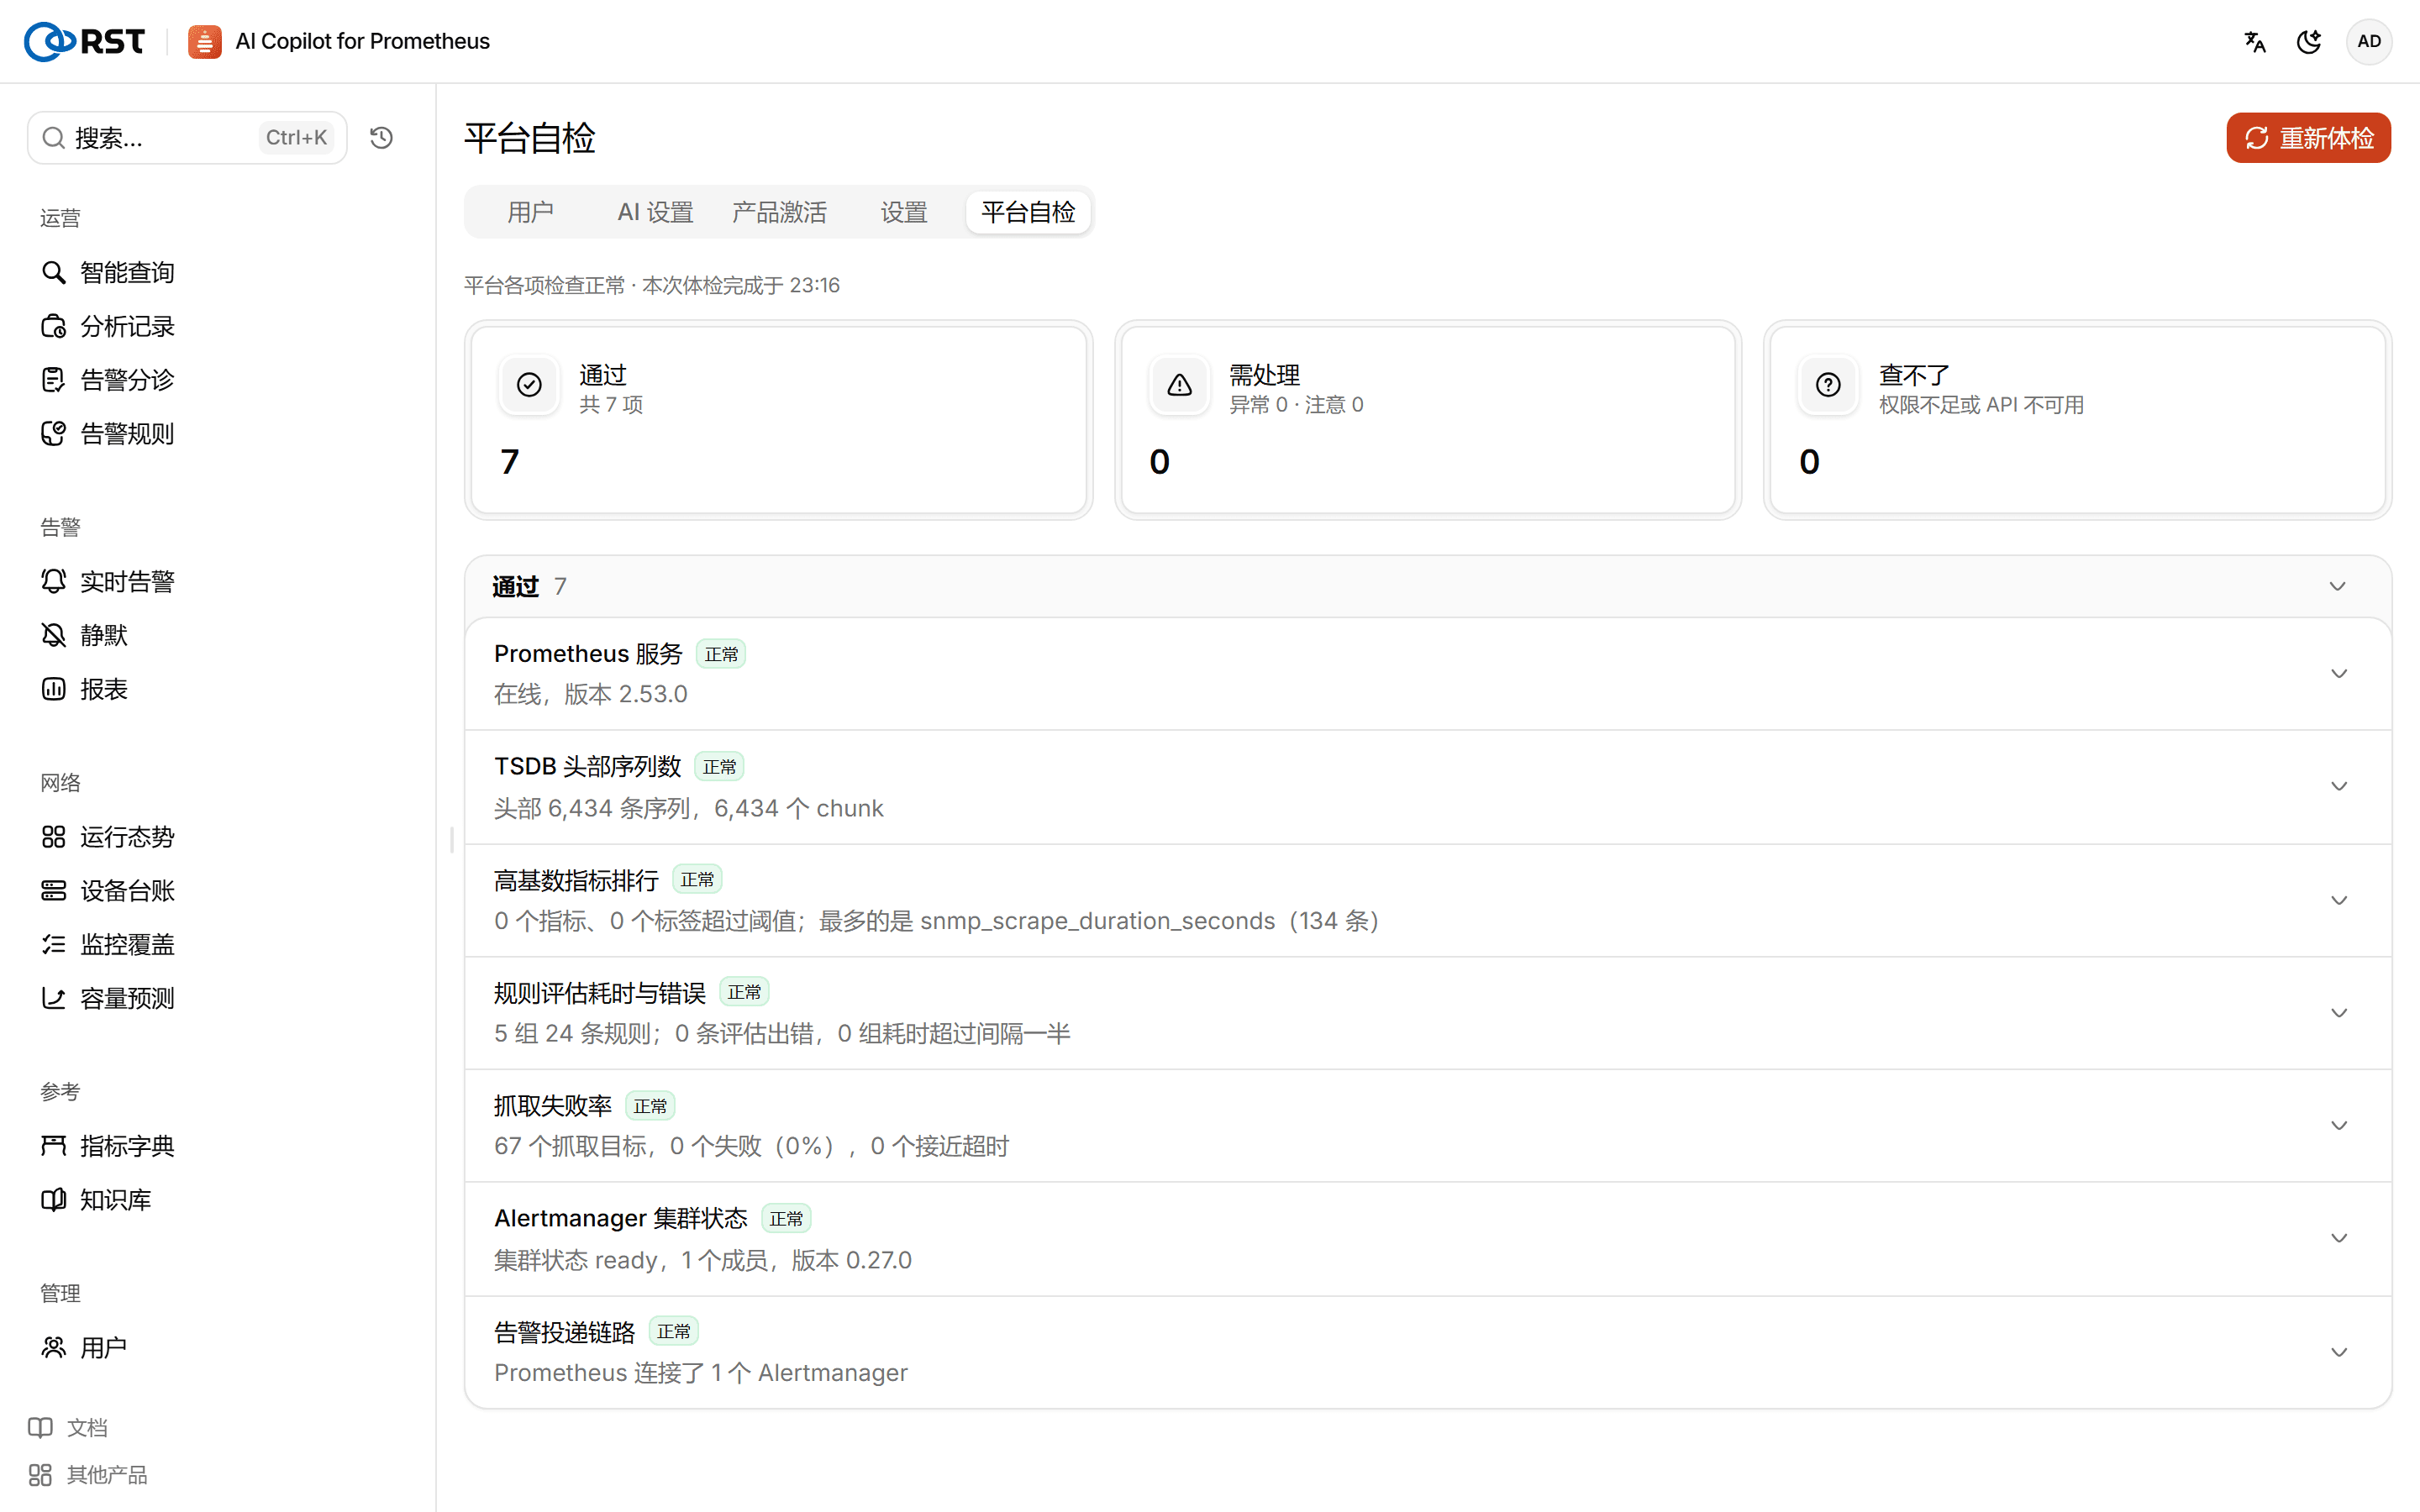The height and width of the screenshot is (1512, 2420).
Task: Click the 重新体检 button
Action: point(2308,138)
